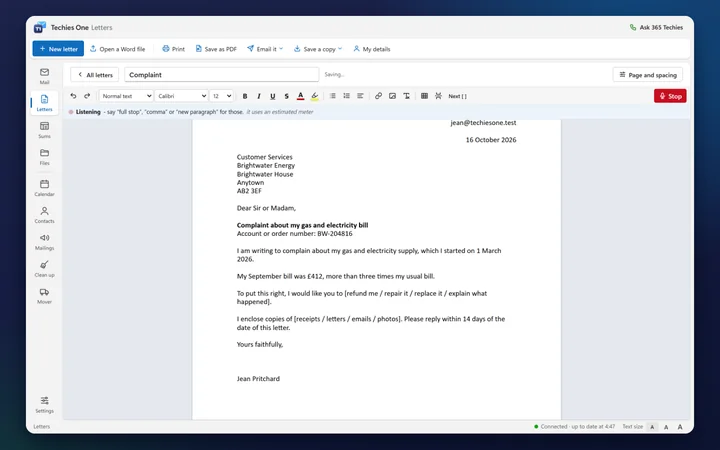Pick the yellow highlight colour button
Image resolution: width=720 pixels, height=450 pixels.
(x=315, y=96)
